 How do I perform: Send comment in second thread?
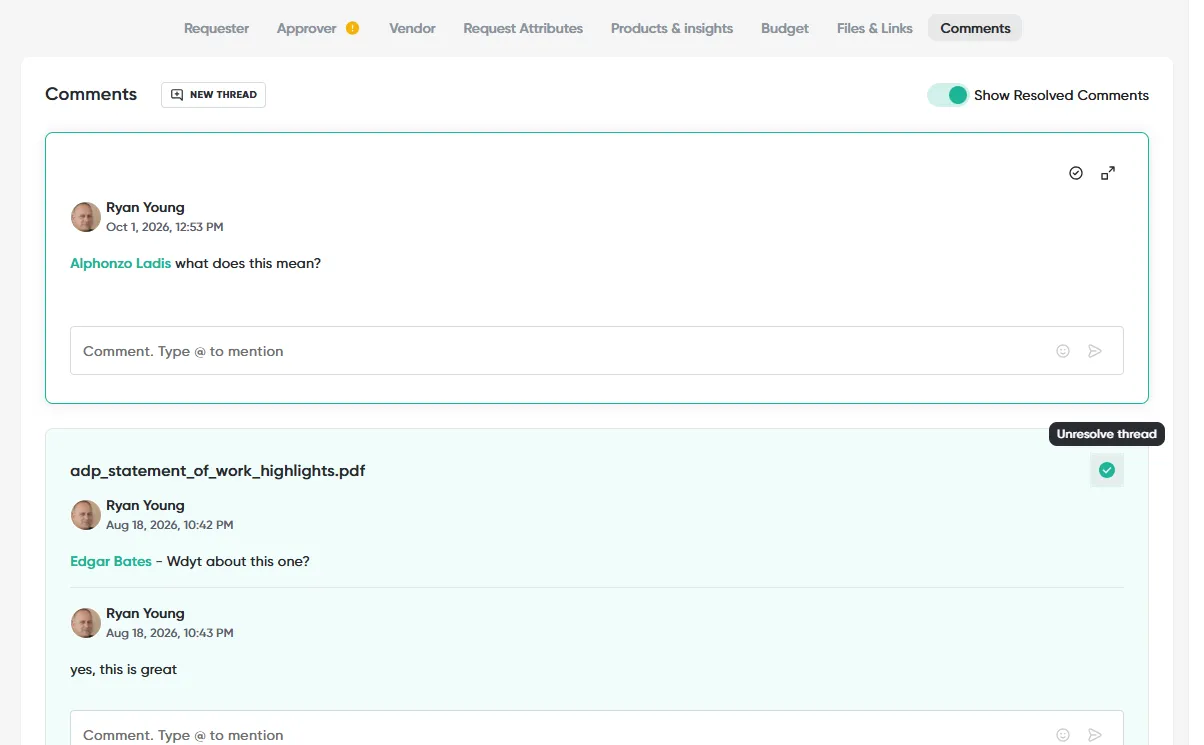(1095, 735)
